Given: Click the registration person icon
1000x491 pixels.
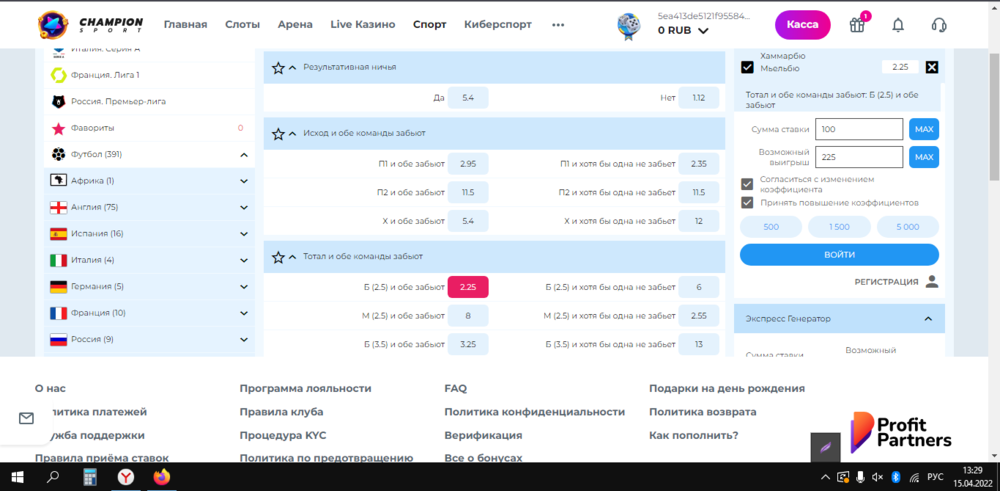Looking at the screenshot, I should coord(932,282).
